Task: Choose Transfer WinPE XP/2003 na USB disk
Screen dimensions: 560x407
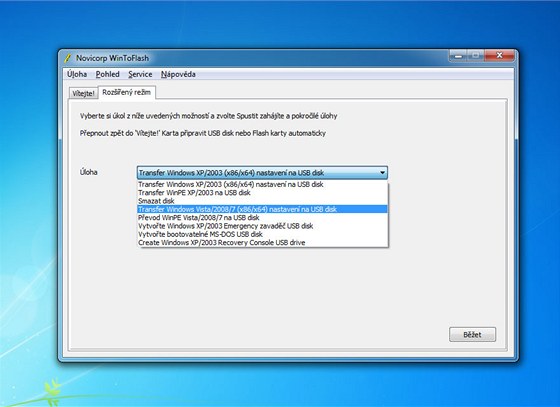Action: (x=262, y=193)
